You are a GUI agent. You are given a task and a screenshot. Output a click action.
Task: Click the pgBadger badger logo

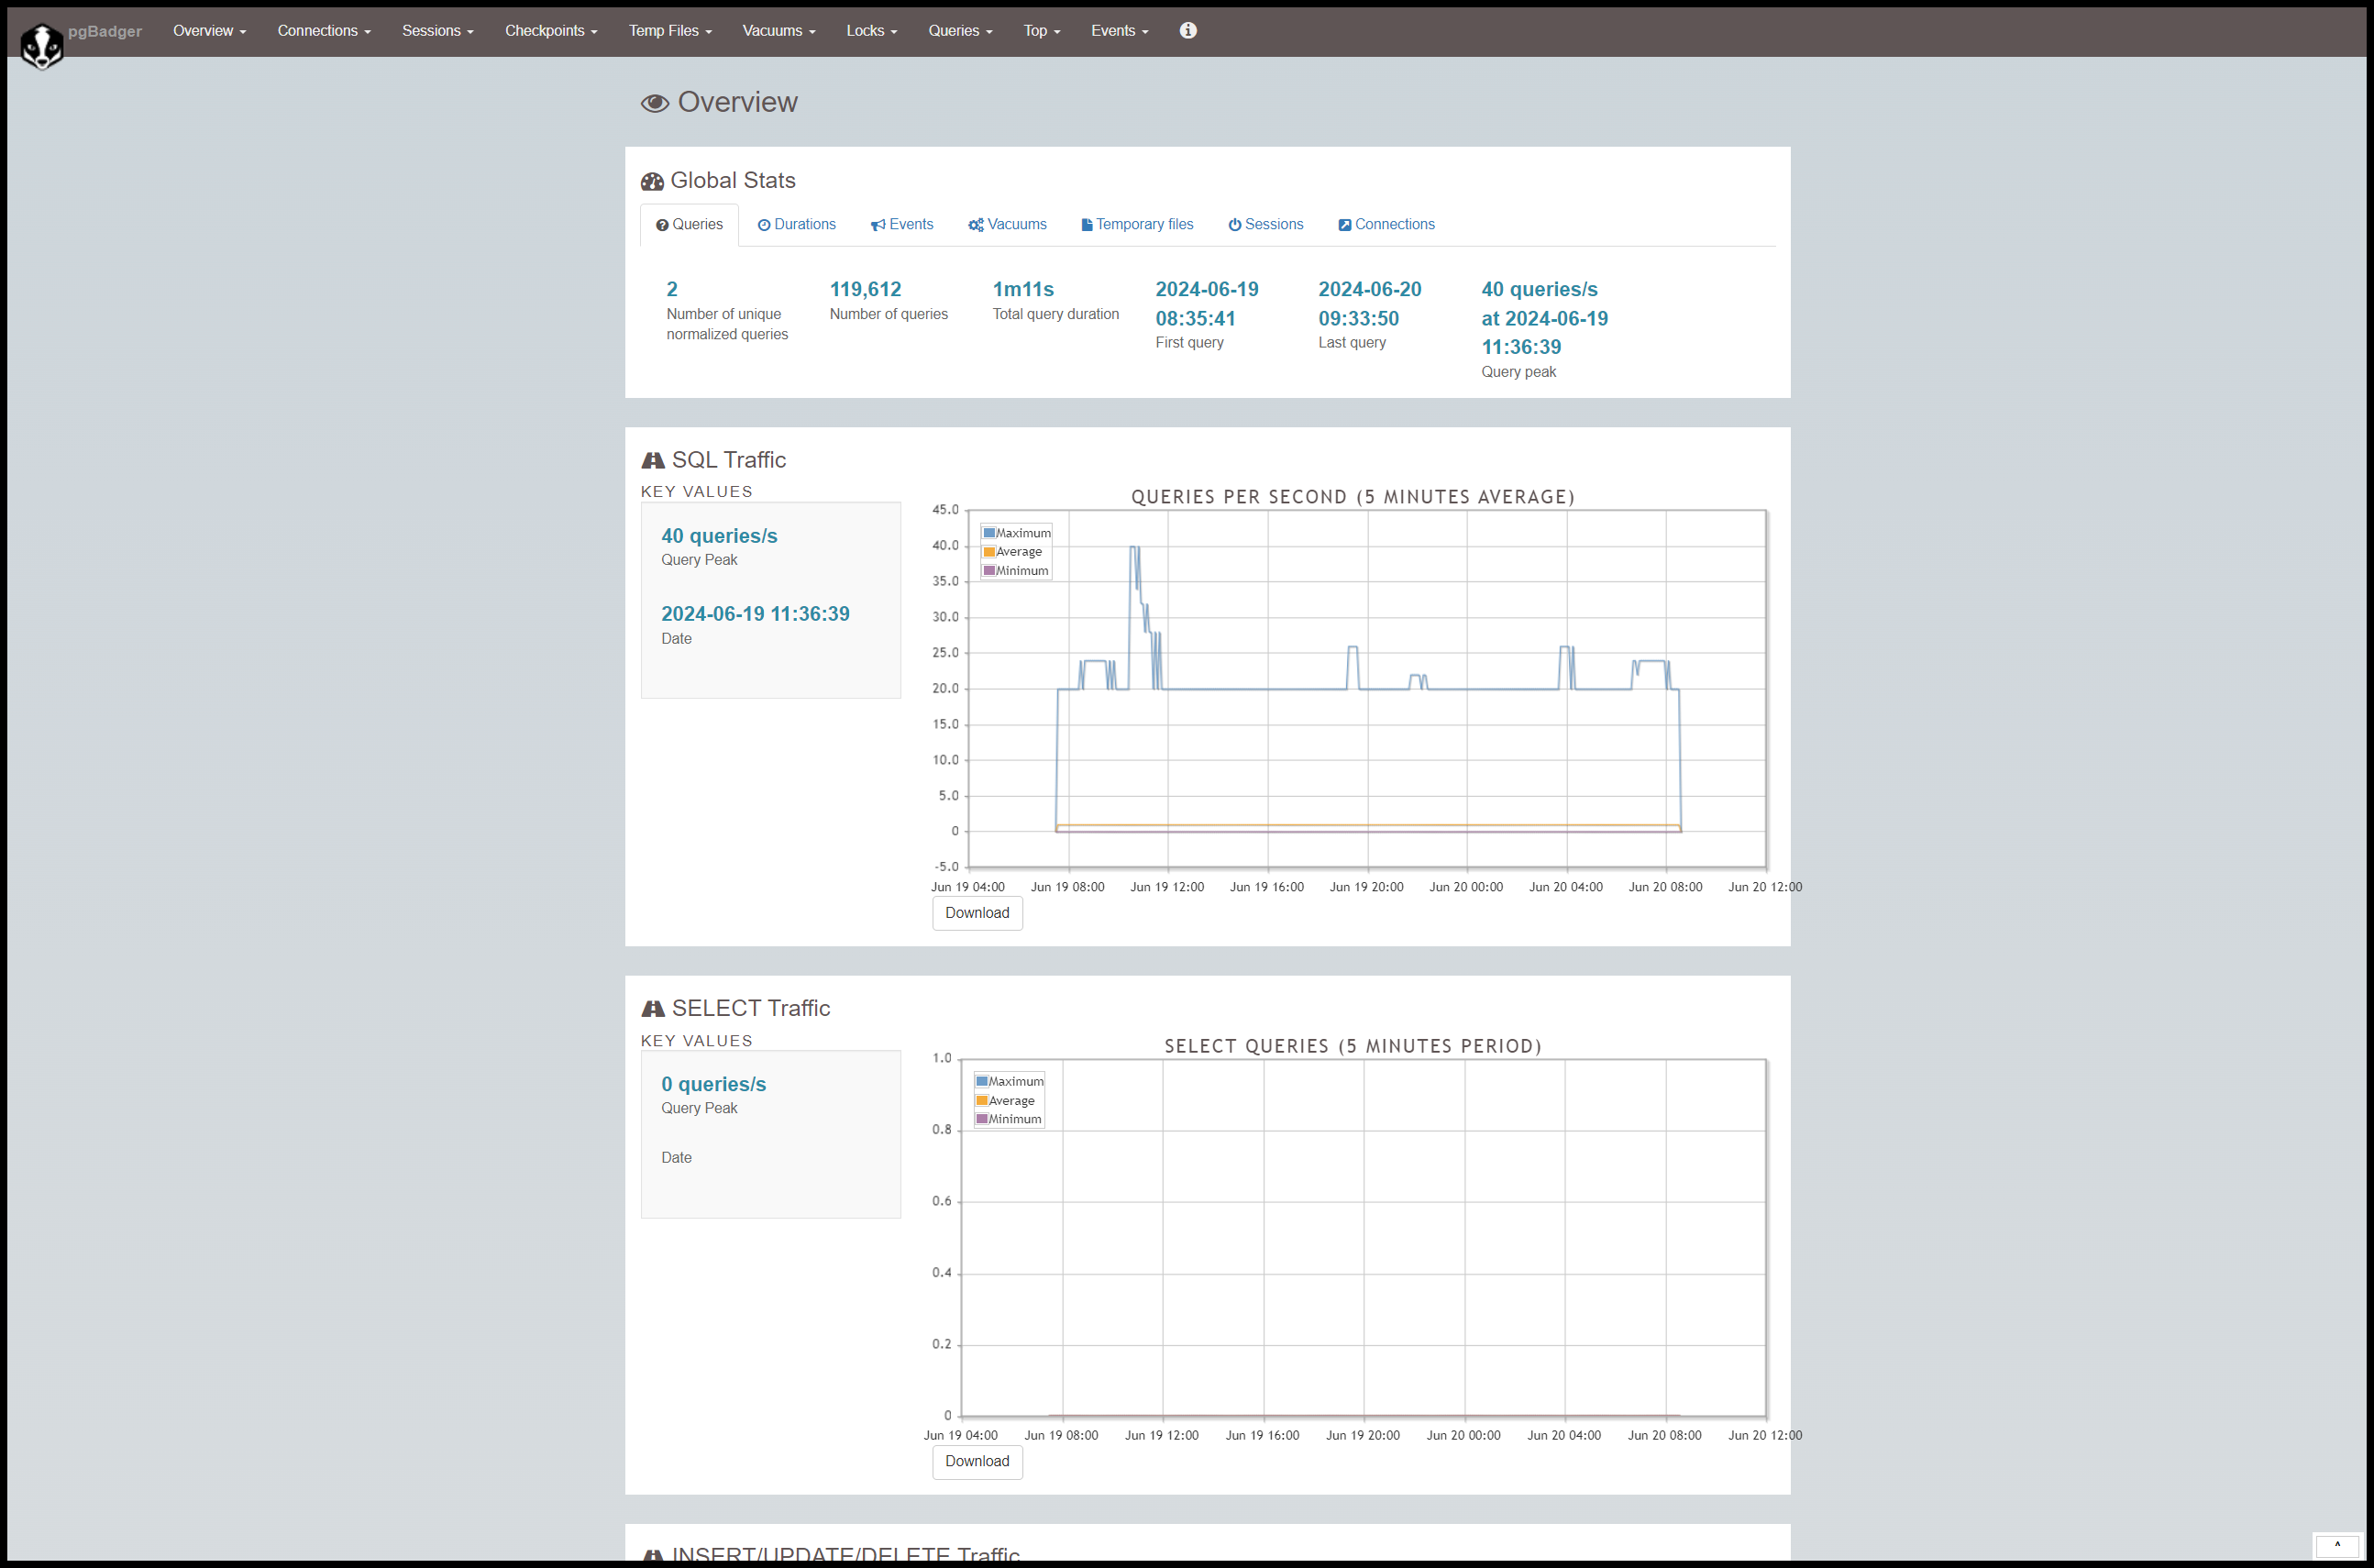pyautogui.click(x=42, y=46)
